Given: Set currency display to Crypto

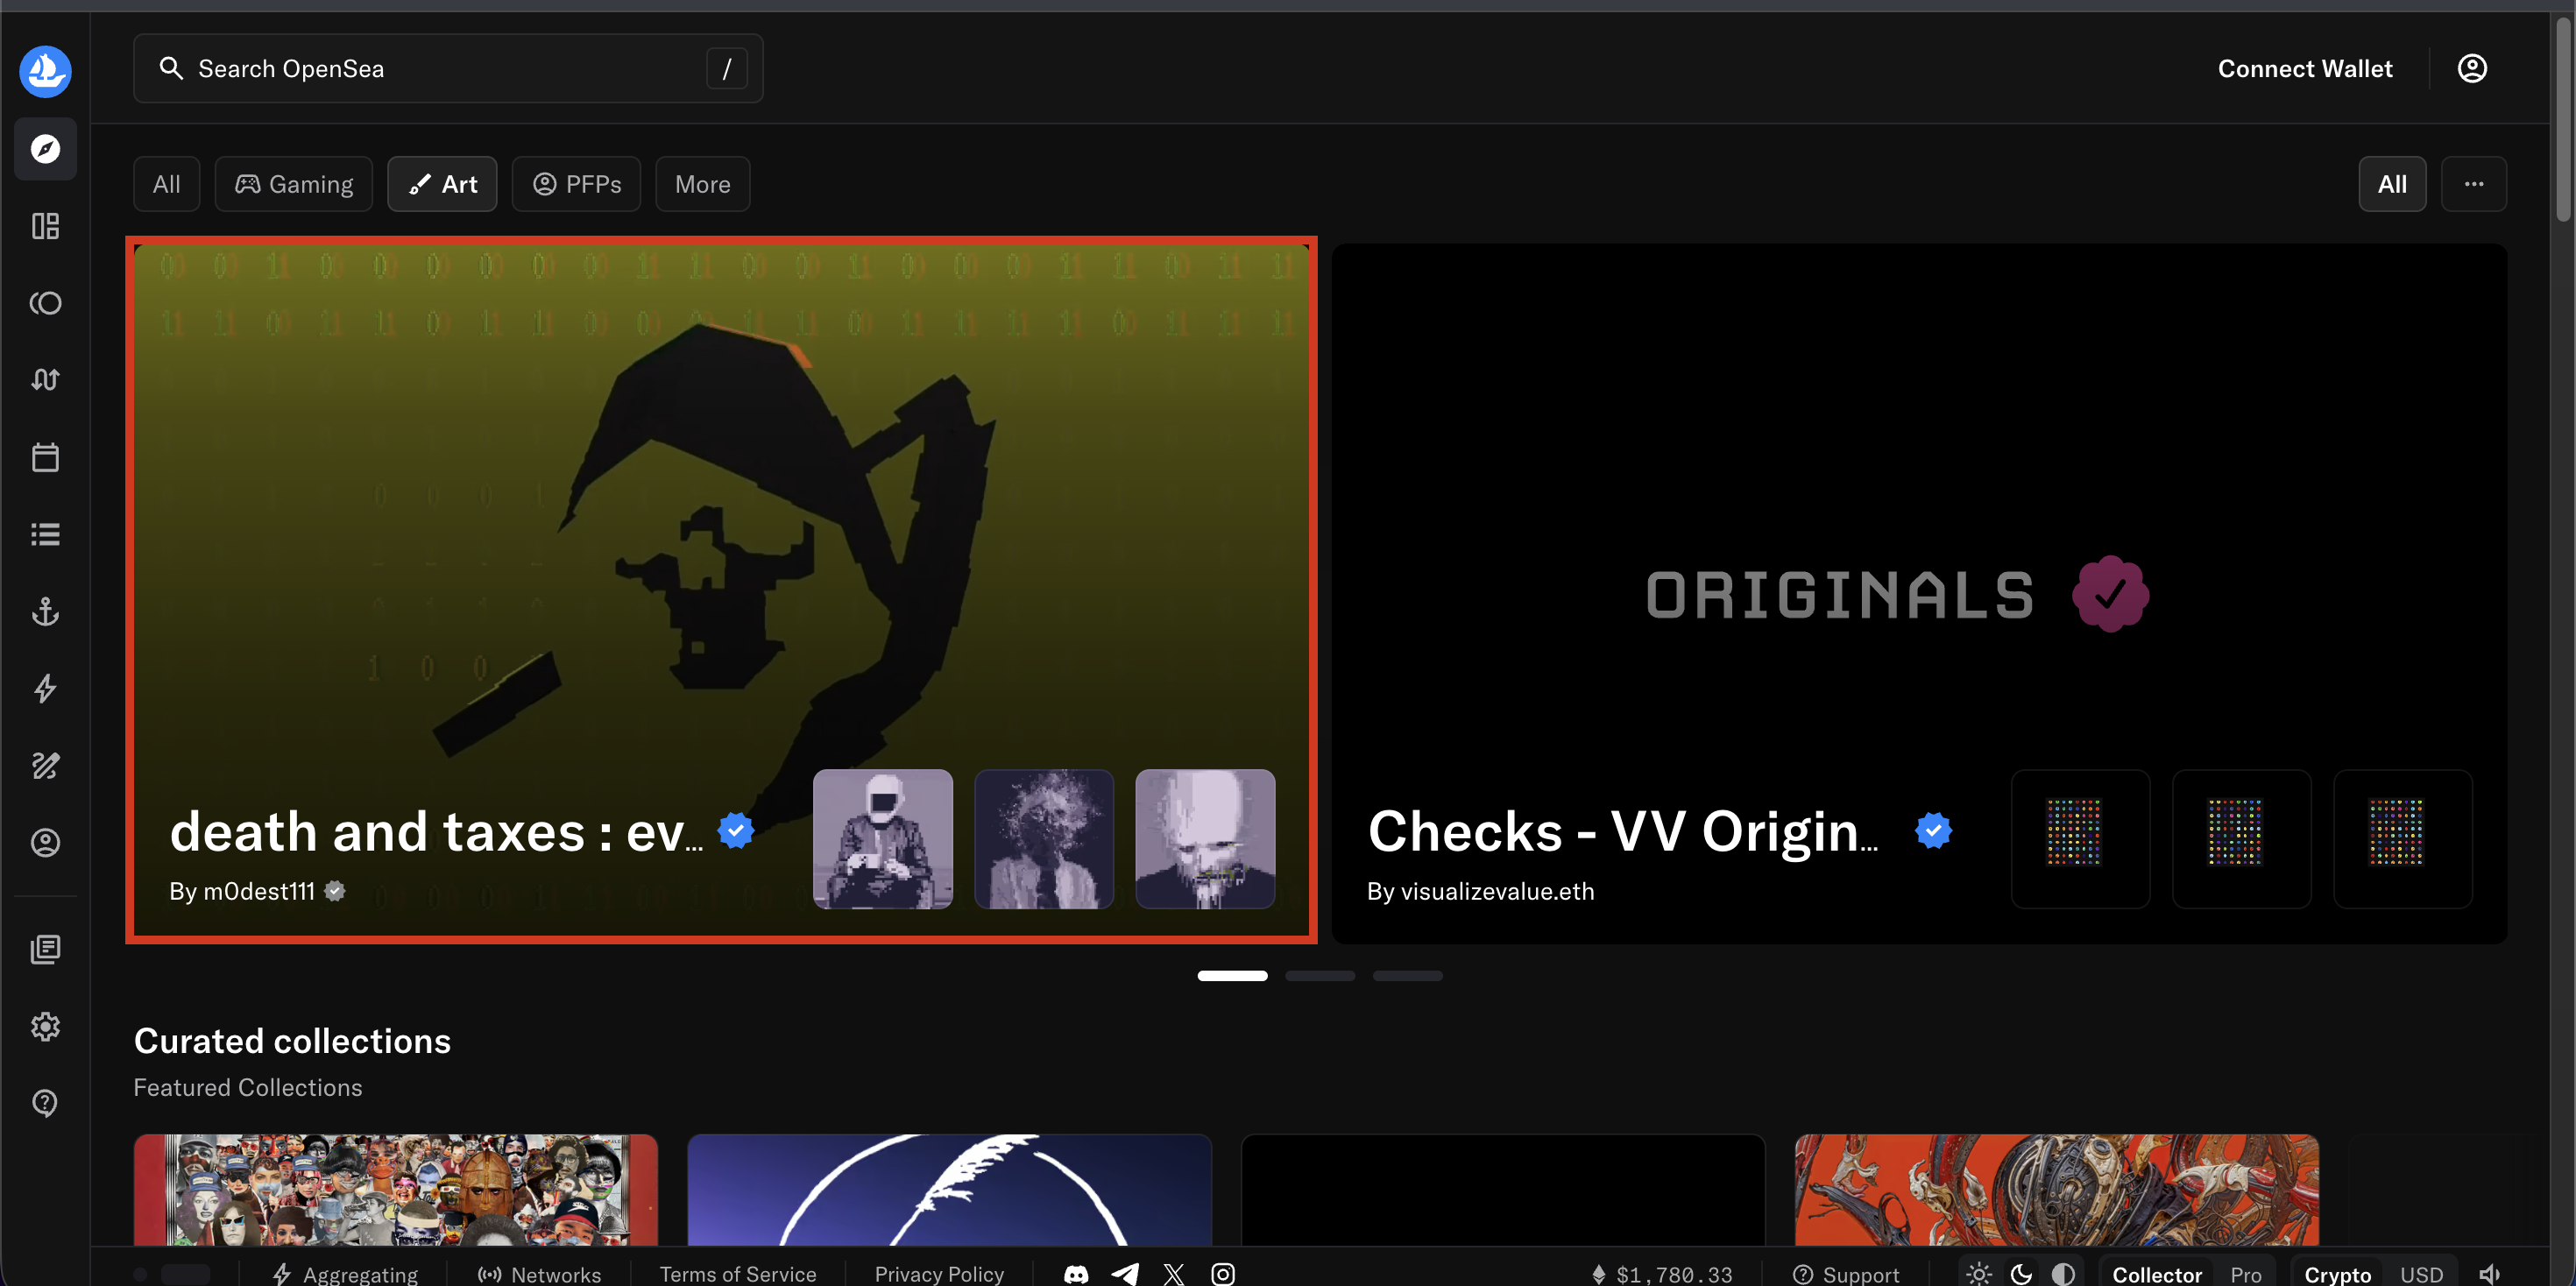Looking at the screenshot, I should pyautogui.click(x=2338, y=1274).
